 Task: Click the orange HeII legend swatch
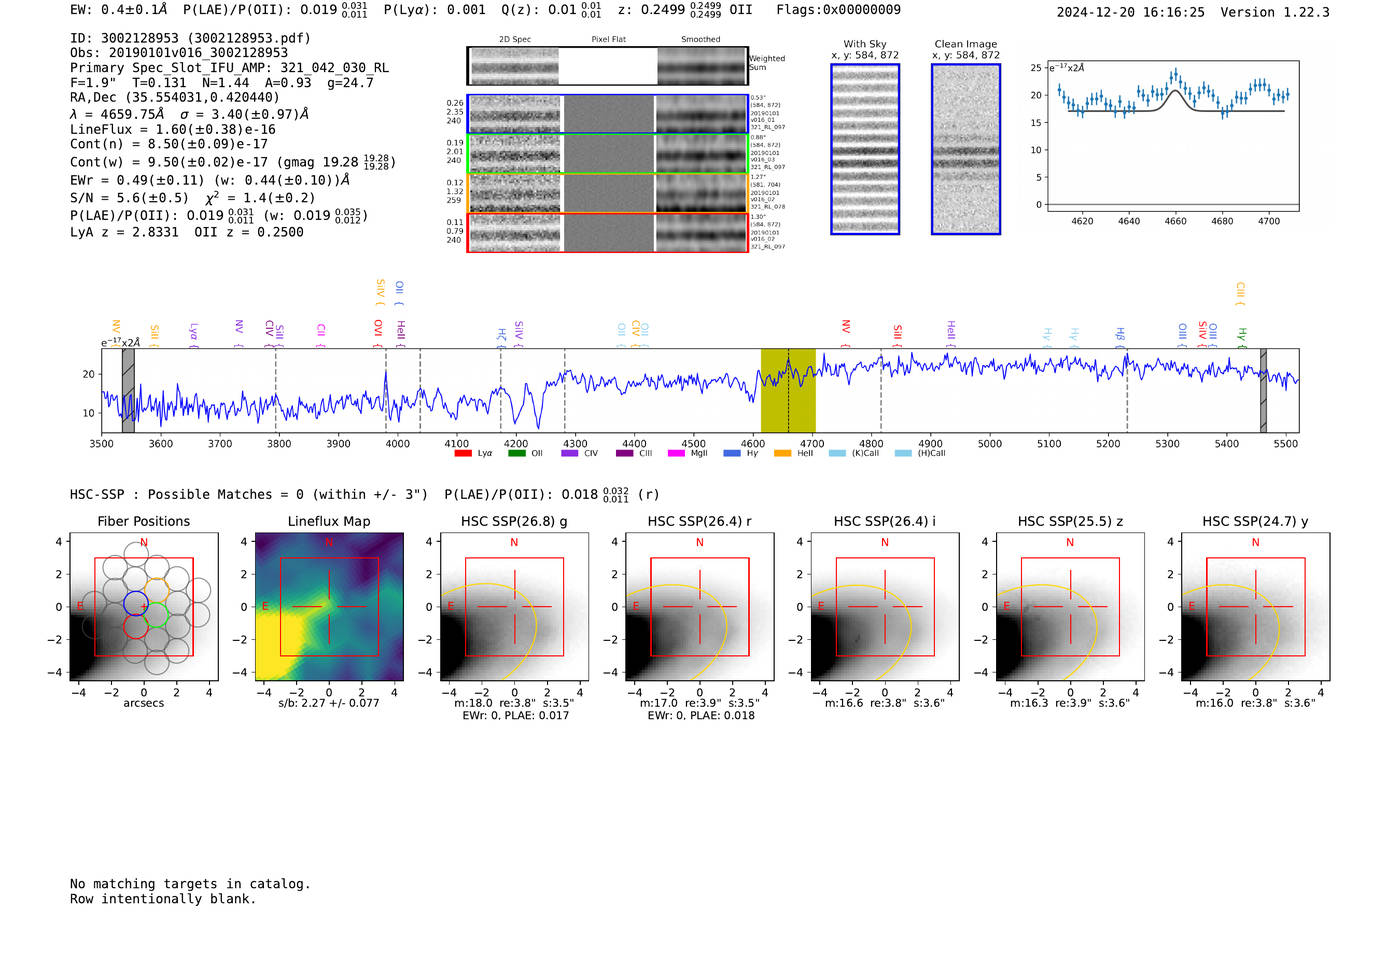[x=782, y=454]
